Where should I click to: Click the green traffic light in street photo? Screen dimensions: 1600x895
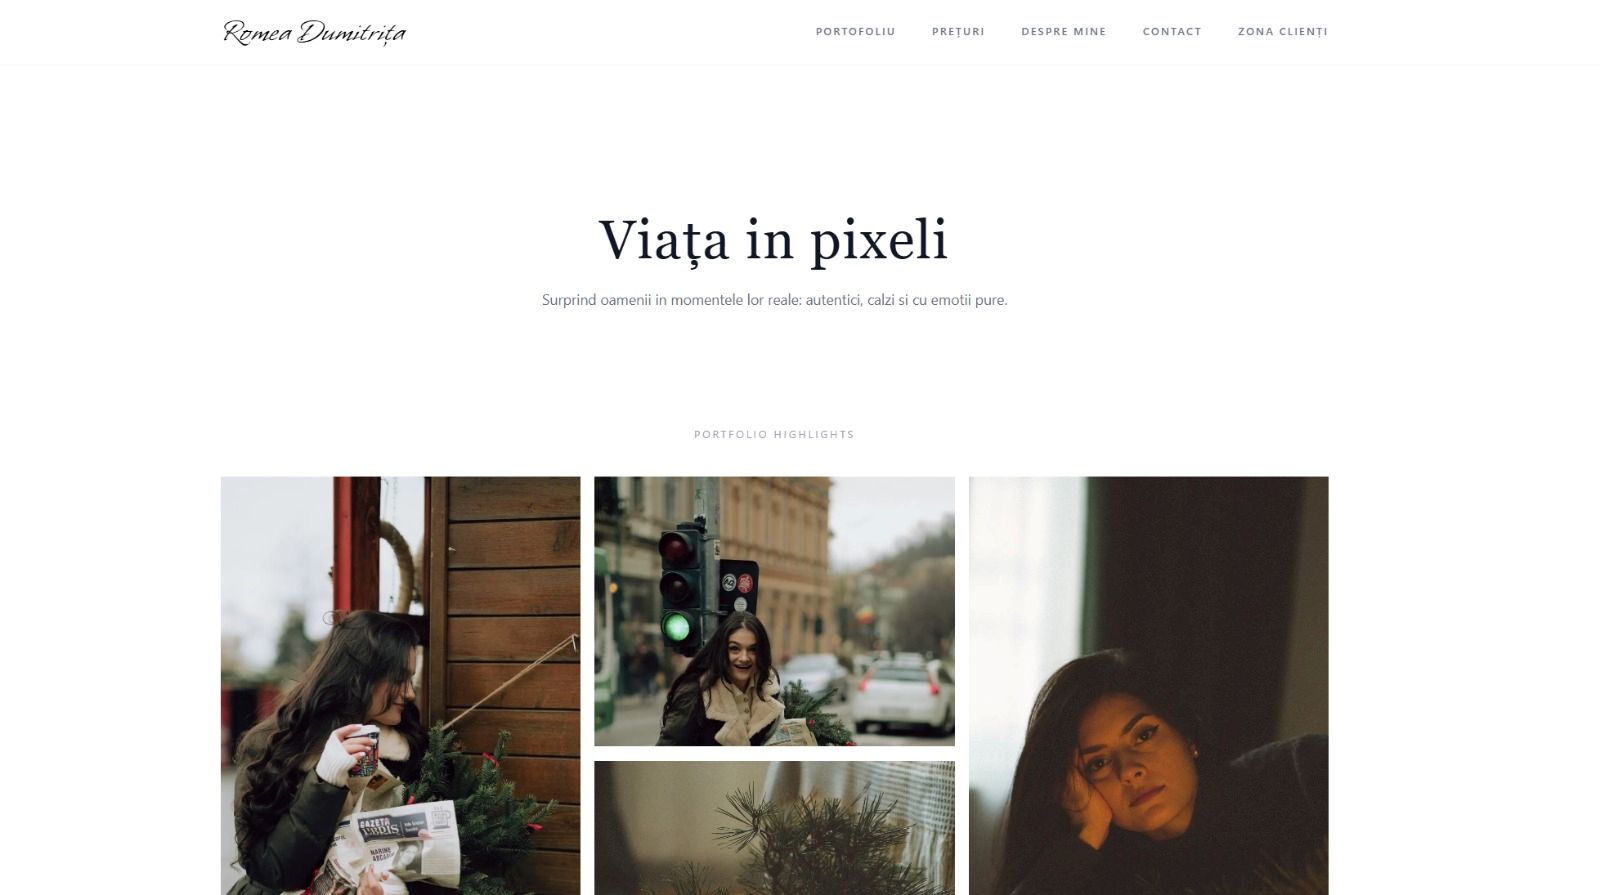677,627
